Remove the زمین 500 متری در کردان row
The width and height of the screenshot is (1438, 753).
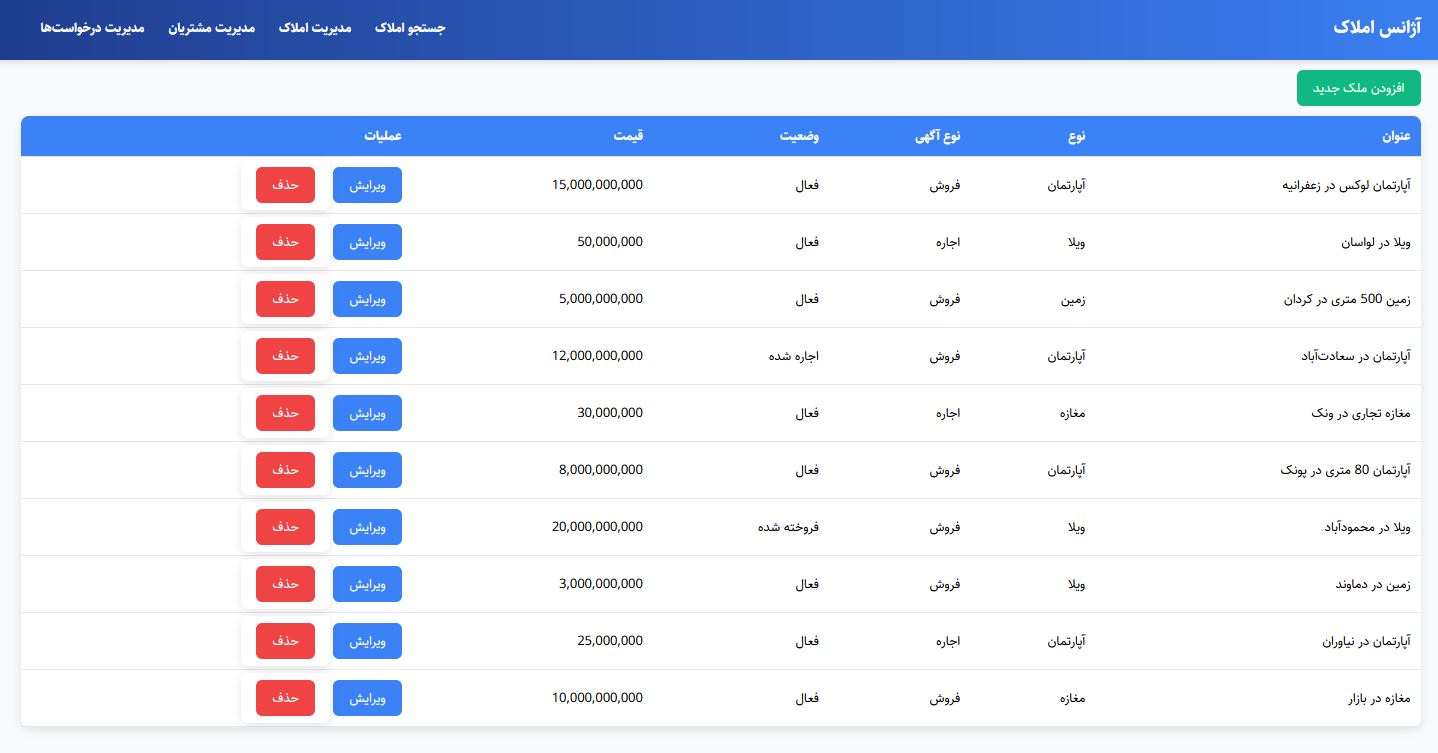(285, 299)
